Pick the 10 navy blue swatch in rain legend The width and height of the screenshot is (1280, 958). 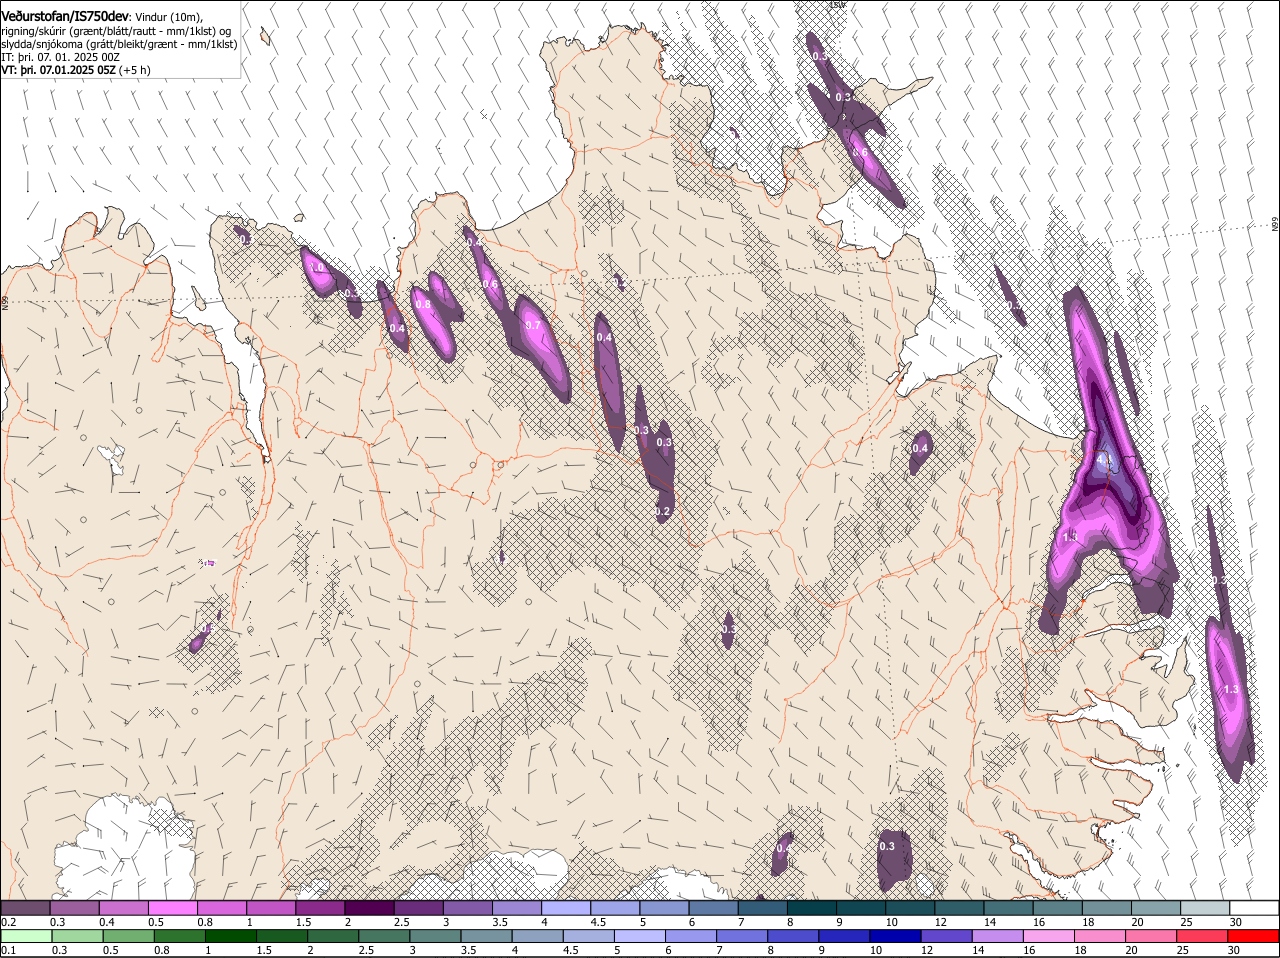[896, 937]
